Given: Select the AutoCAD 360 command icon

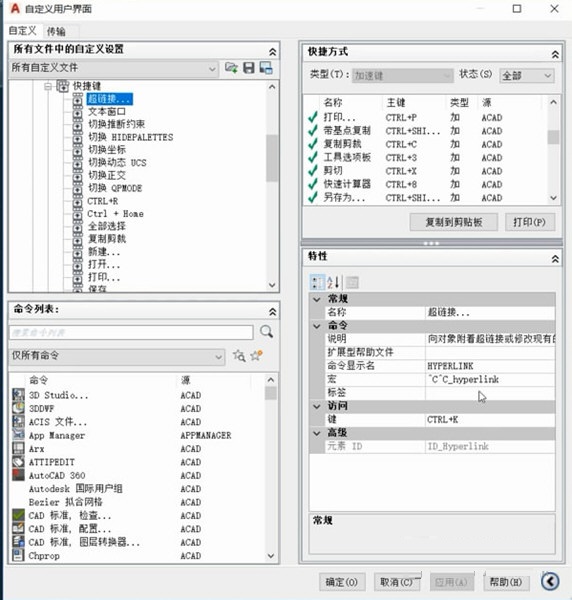Looking at the screenshot, I should pyautogui.click(x=18, y=475).
